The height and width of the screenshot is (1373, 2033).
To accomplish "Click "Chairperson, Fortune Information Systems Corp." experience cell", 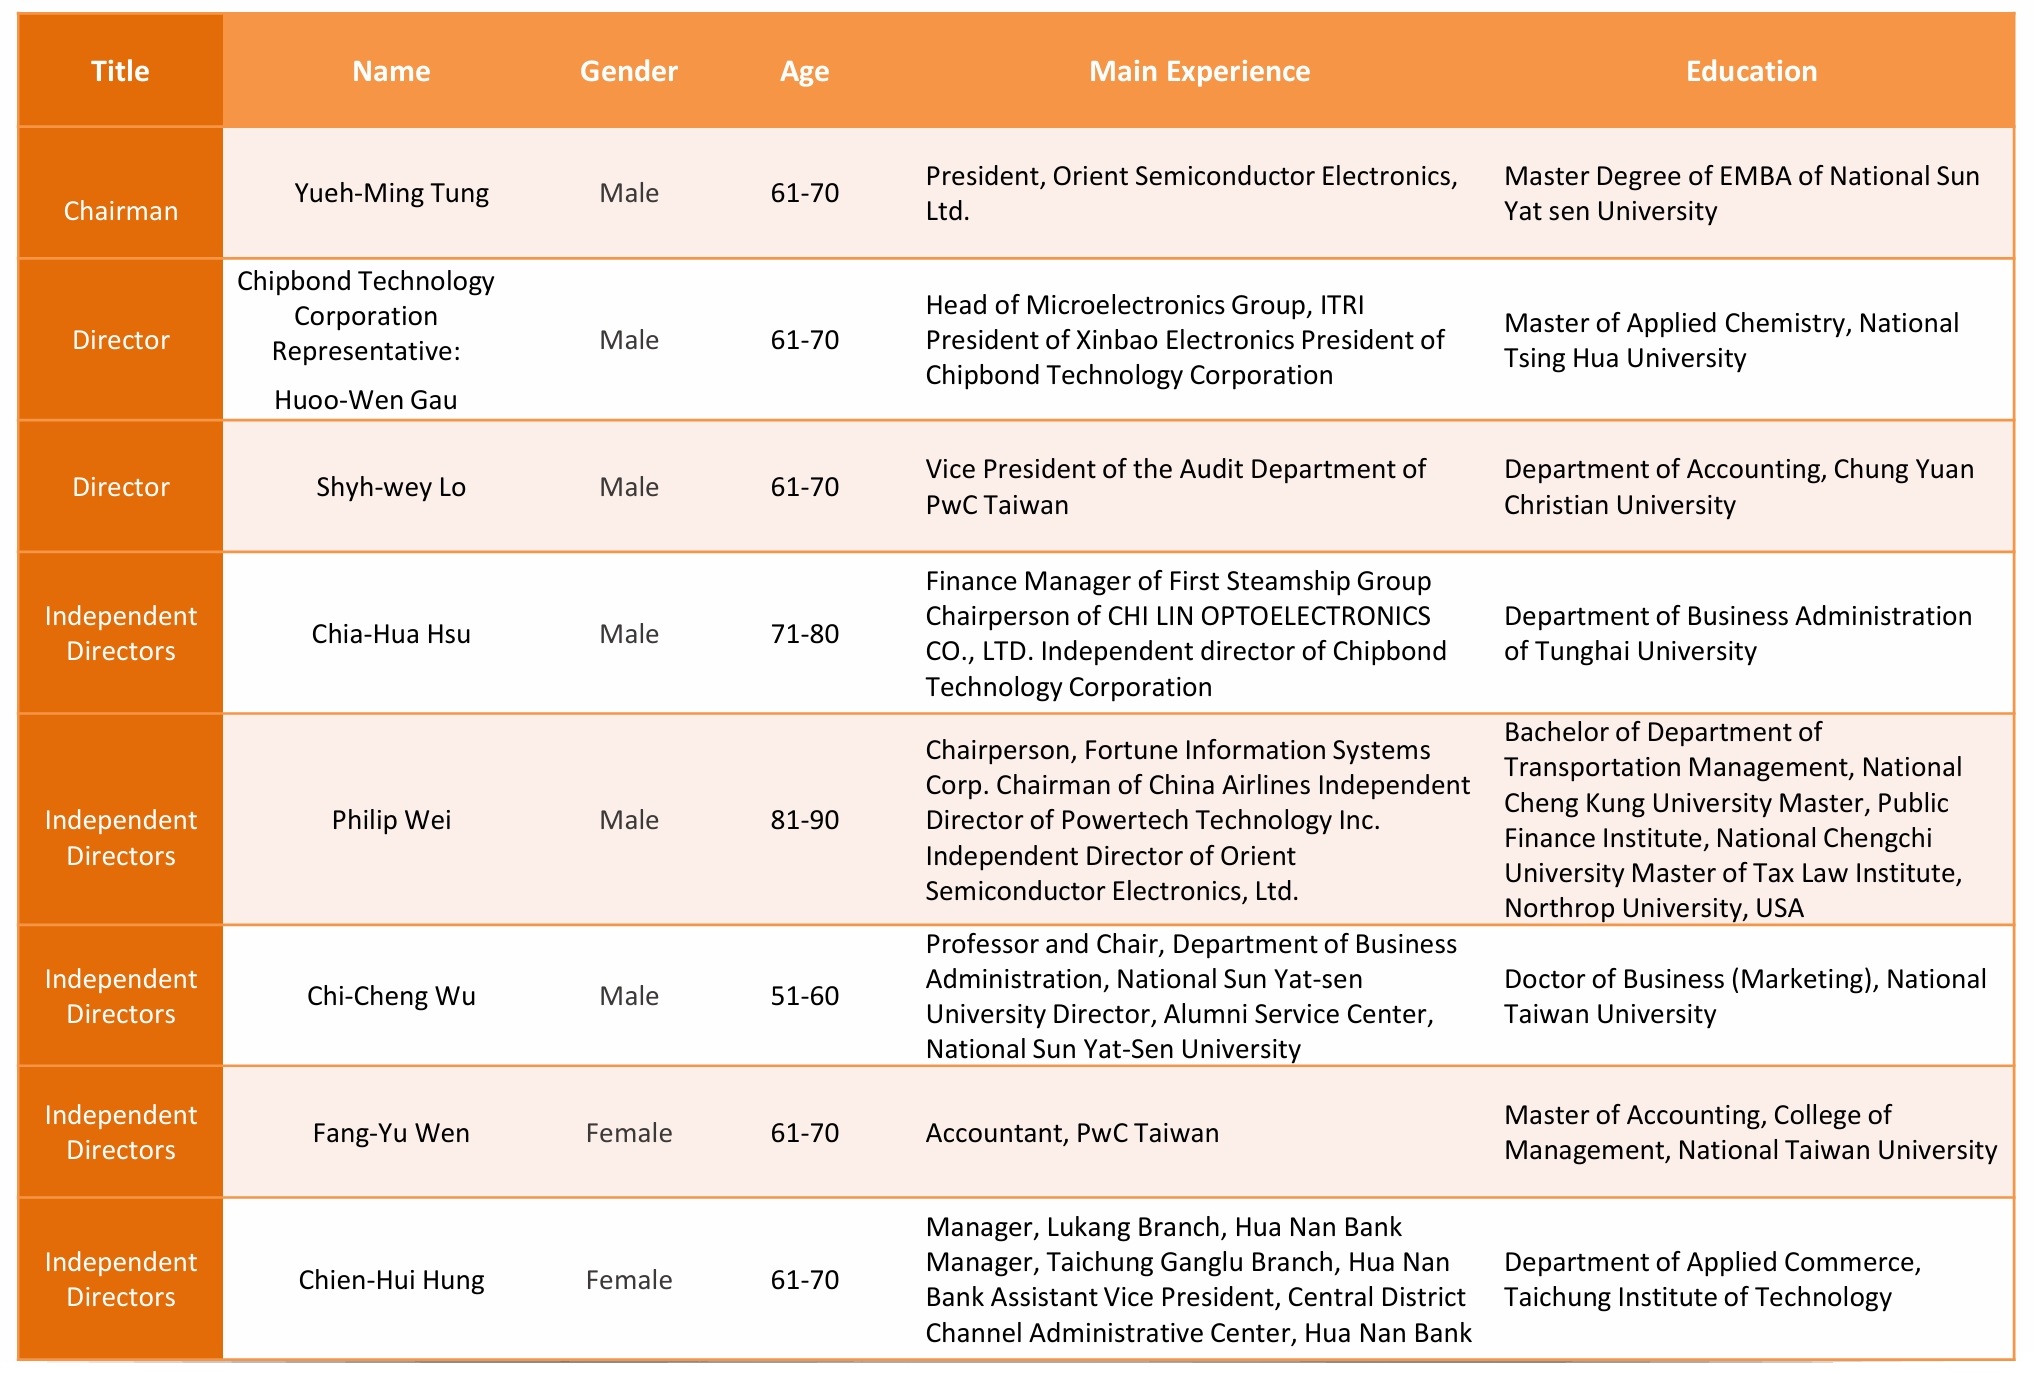I will (1198, 820).
